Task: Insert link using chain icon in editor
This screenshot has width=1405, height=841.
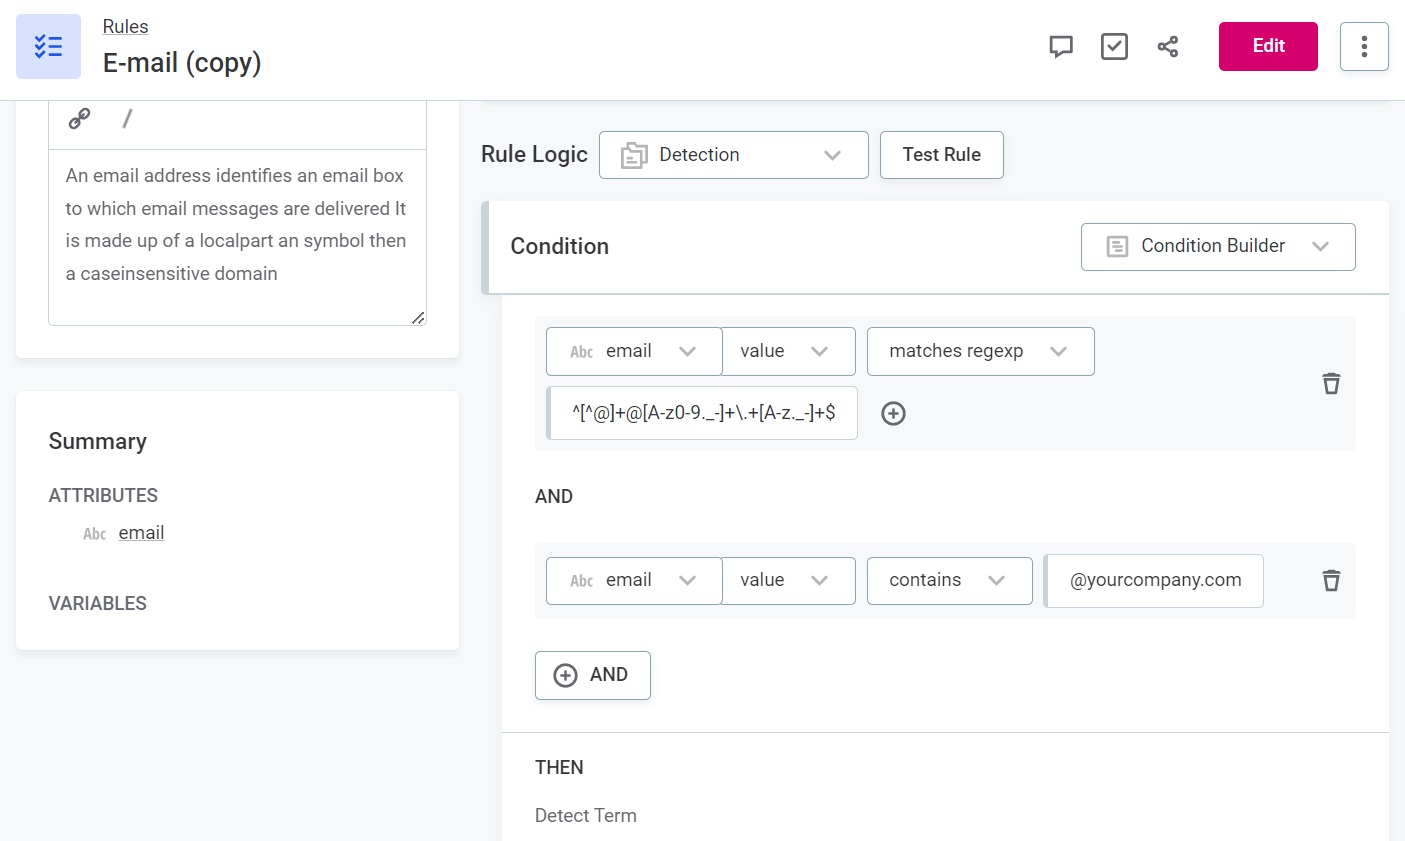Action: pos(79,119)
